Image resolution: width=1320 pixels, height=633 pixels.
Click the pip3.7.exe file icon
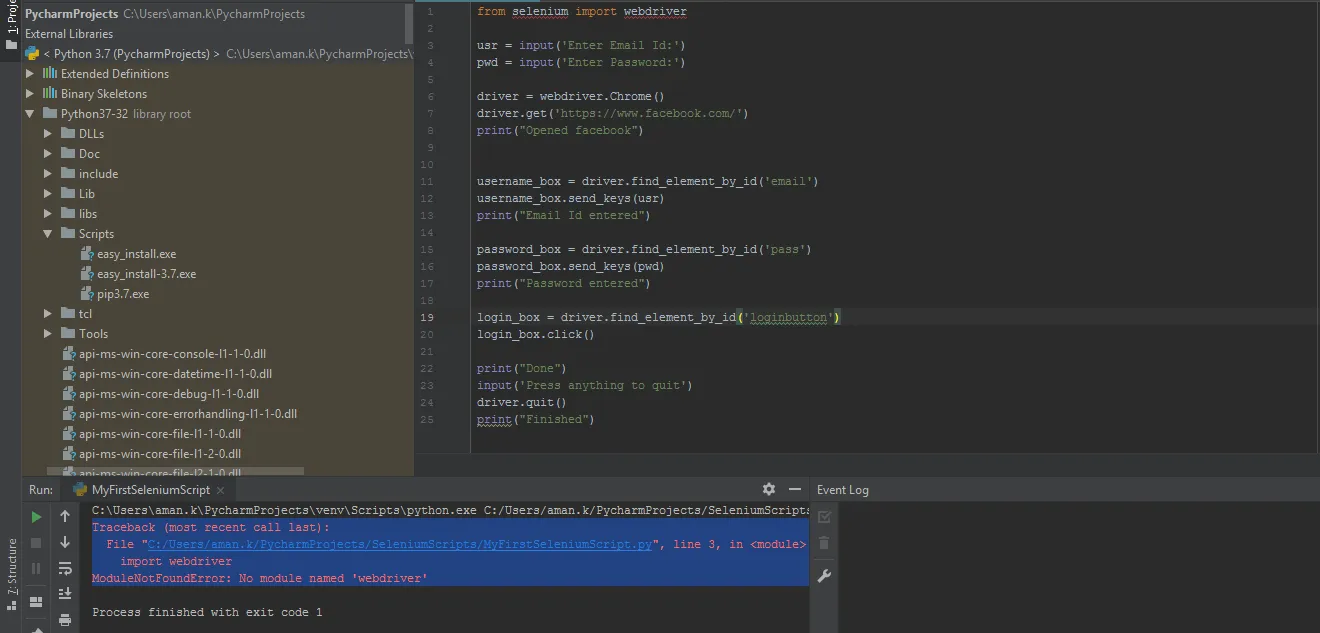[87, 294]
